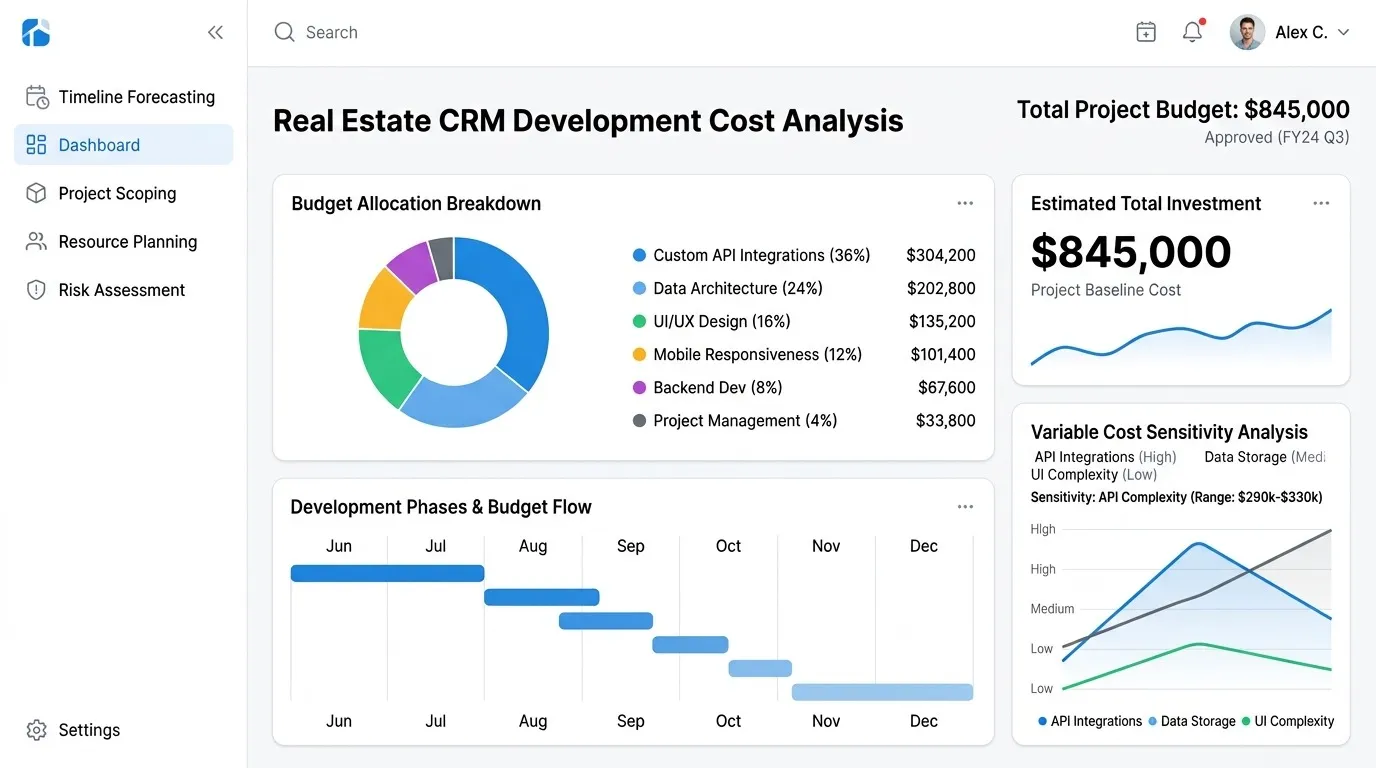This screenshot has height=768, width=1376.
Task: Open Development Phases card more options
Action: pyautogui.click(x=965, y=507)
